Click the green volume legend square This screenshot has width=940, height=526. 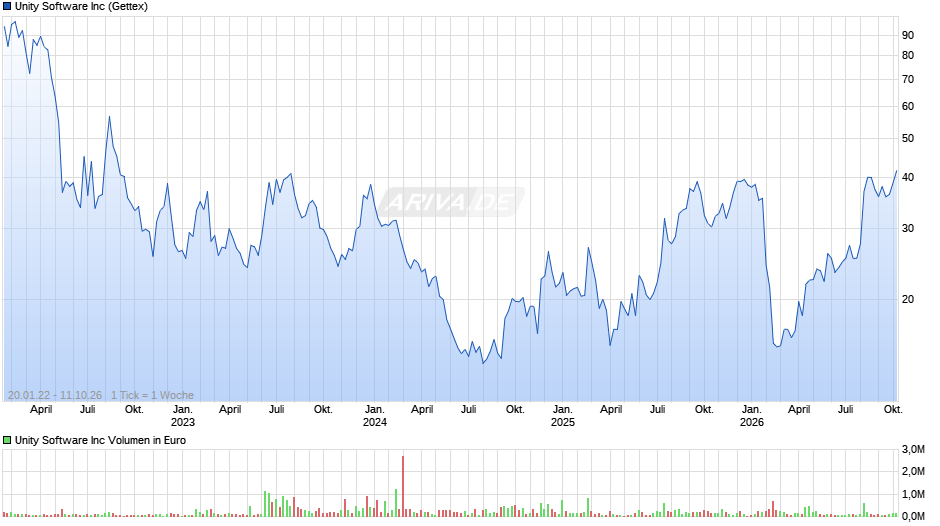coord(7,440)
